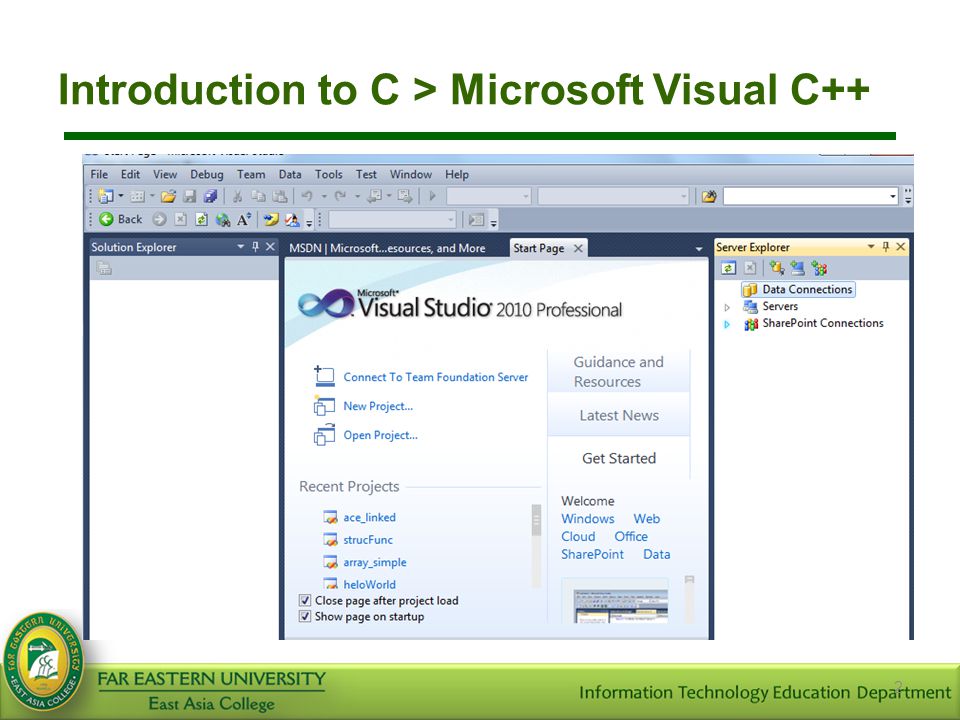Click the Copy toolbar icon
This screenshot has width=960, height=720.
pos(258,196)
